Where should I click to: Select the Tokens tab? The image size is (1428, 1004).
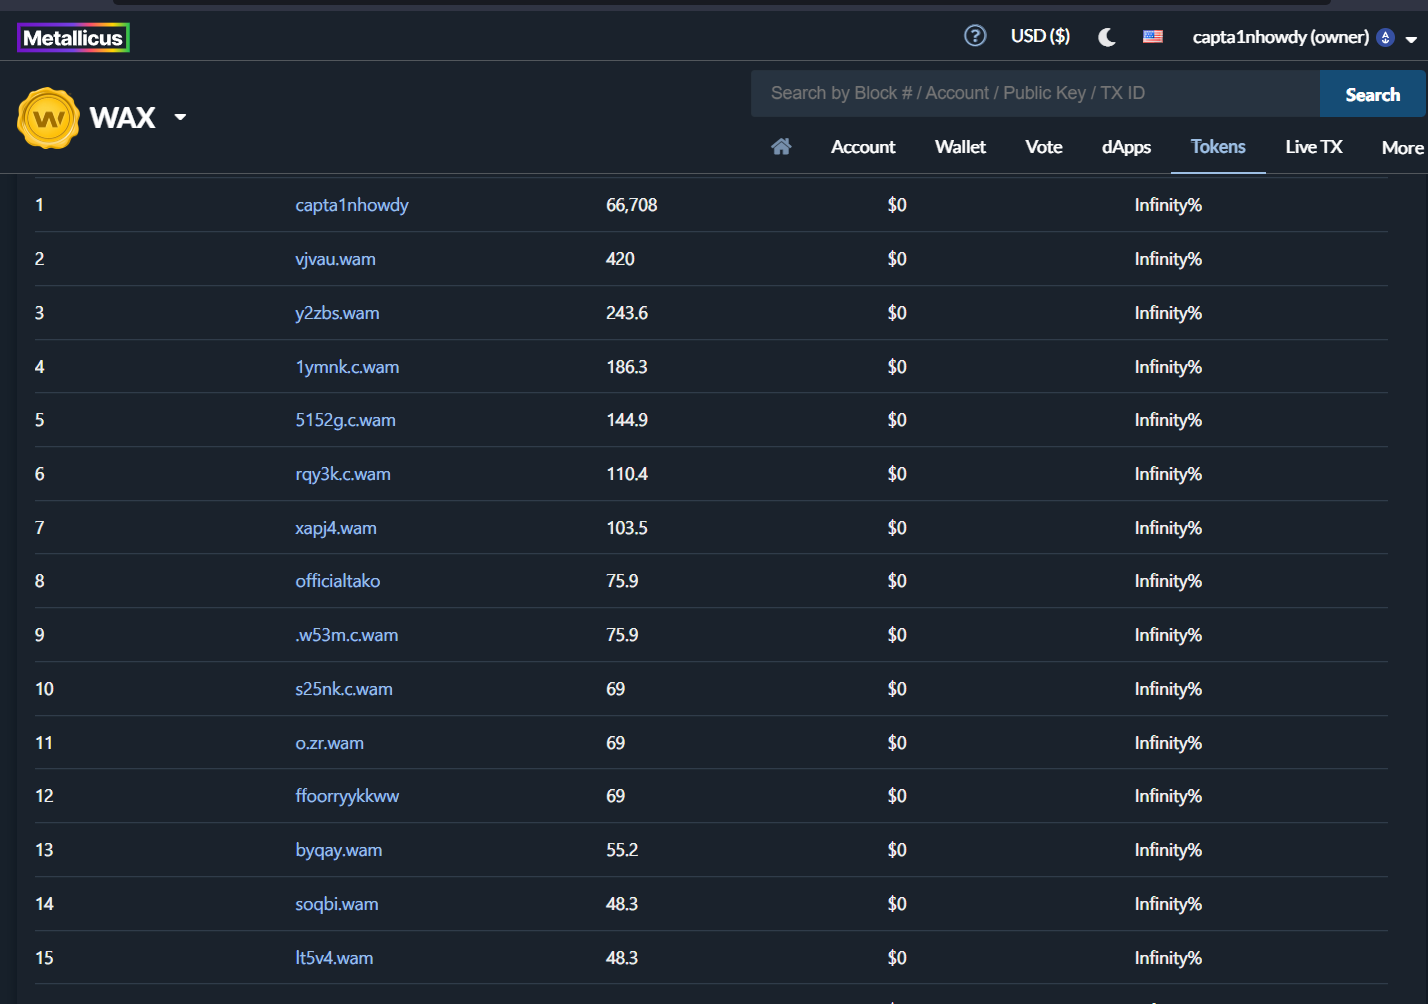pyautogui.click(x=1218, y=147)
